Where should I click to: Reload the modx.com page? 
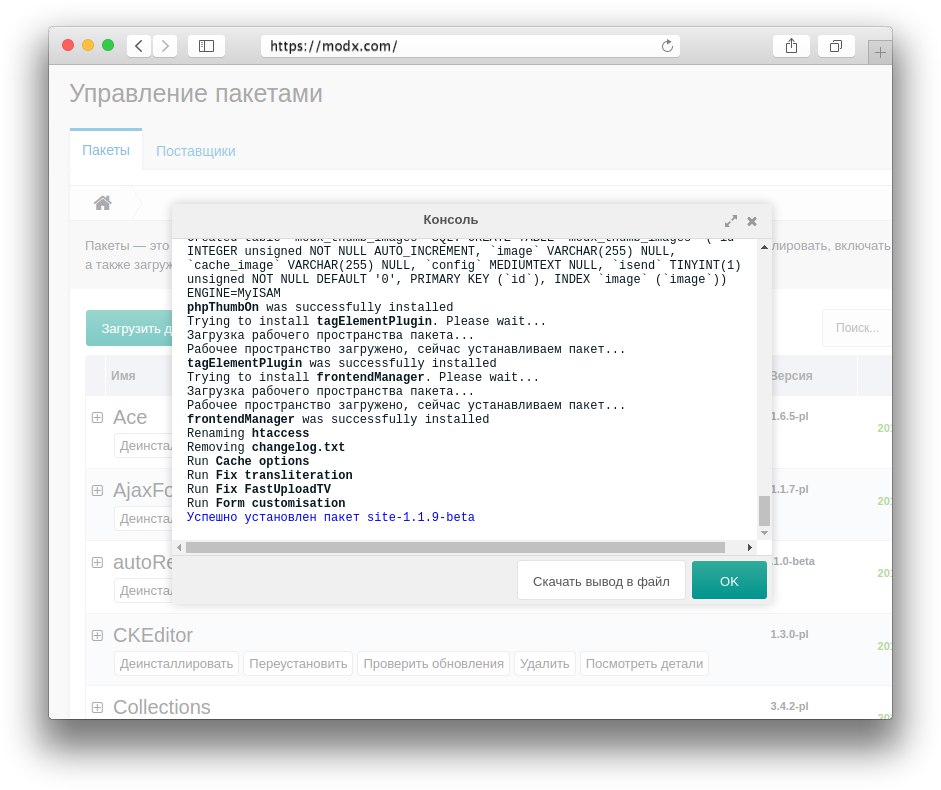667,46
